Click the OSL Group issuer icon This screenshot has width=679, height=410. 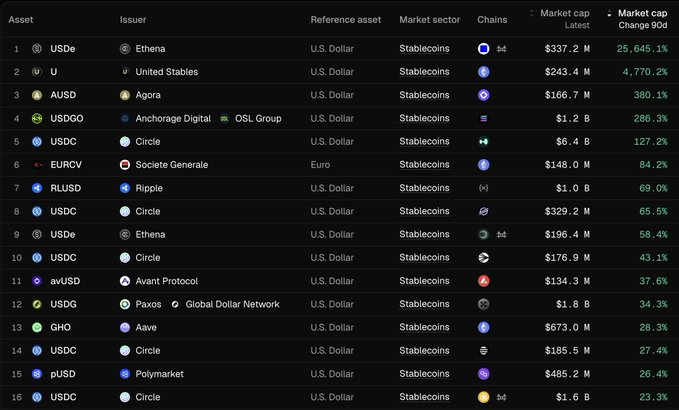tap(224, 118)
